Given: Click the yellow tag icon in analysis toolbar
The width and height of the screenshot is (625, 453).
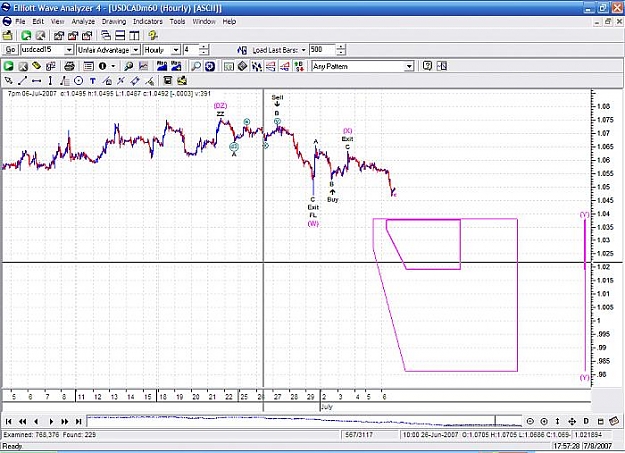Looking at the screenshot, I should click(x=36, y=66).
